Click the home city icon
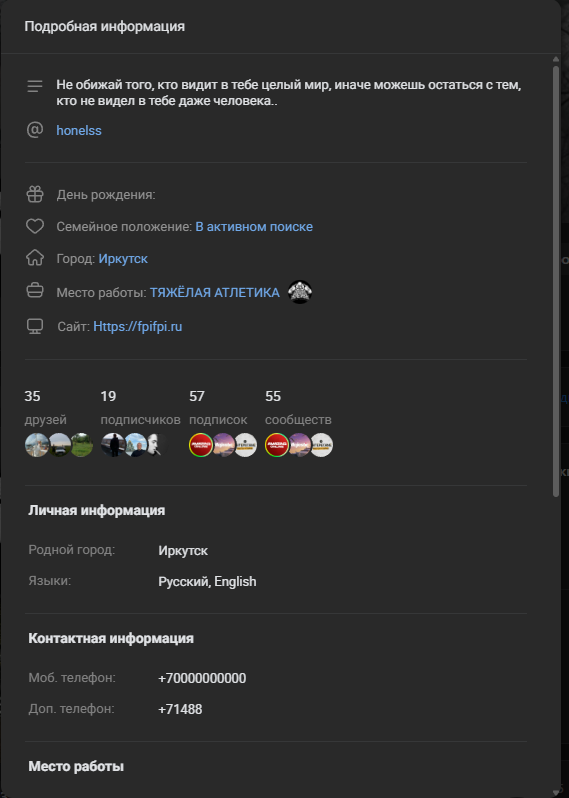The height and width of the screenshot is (798, 569). [35, 258]
